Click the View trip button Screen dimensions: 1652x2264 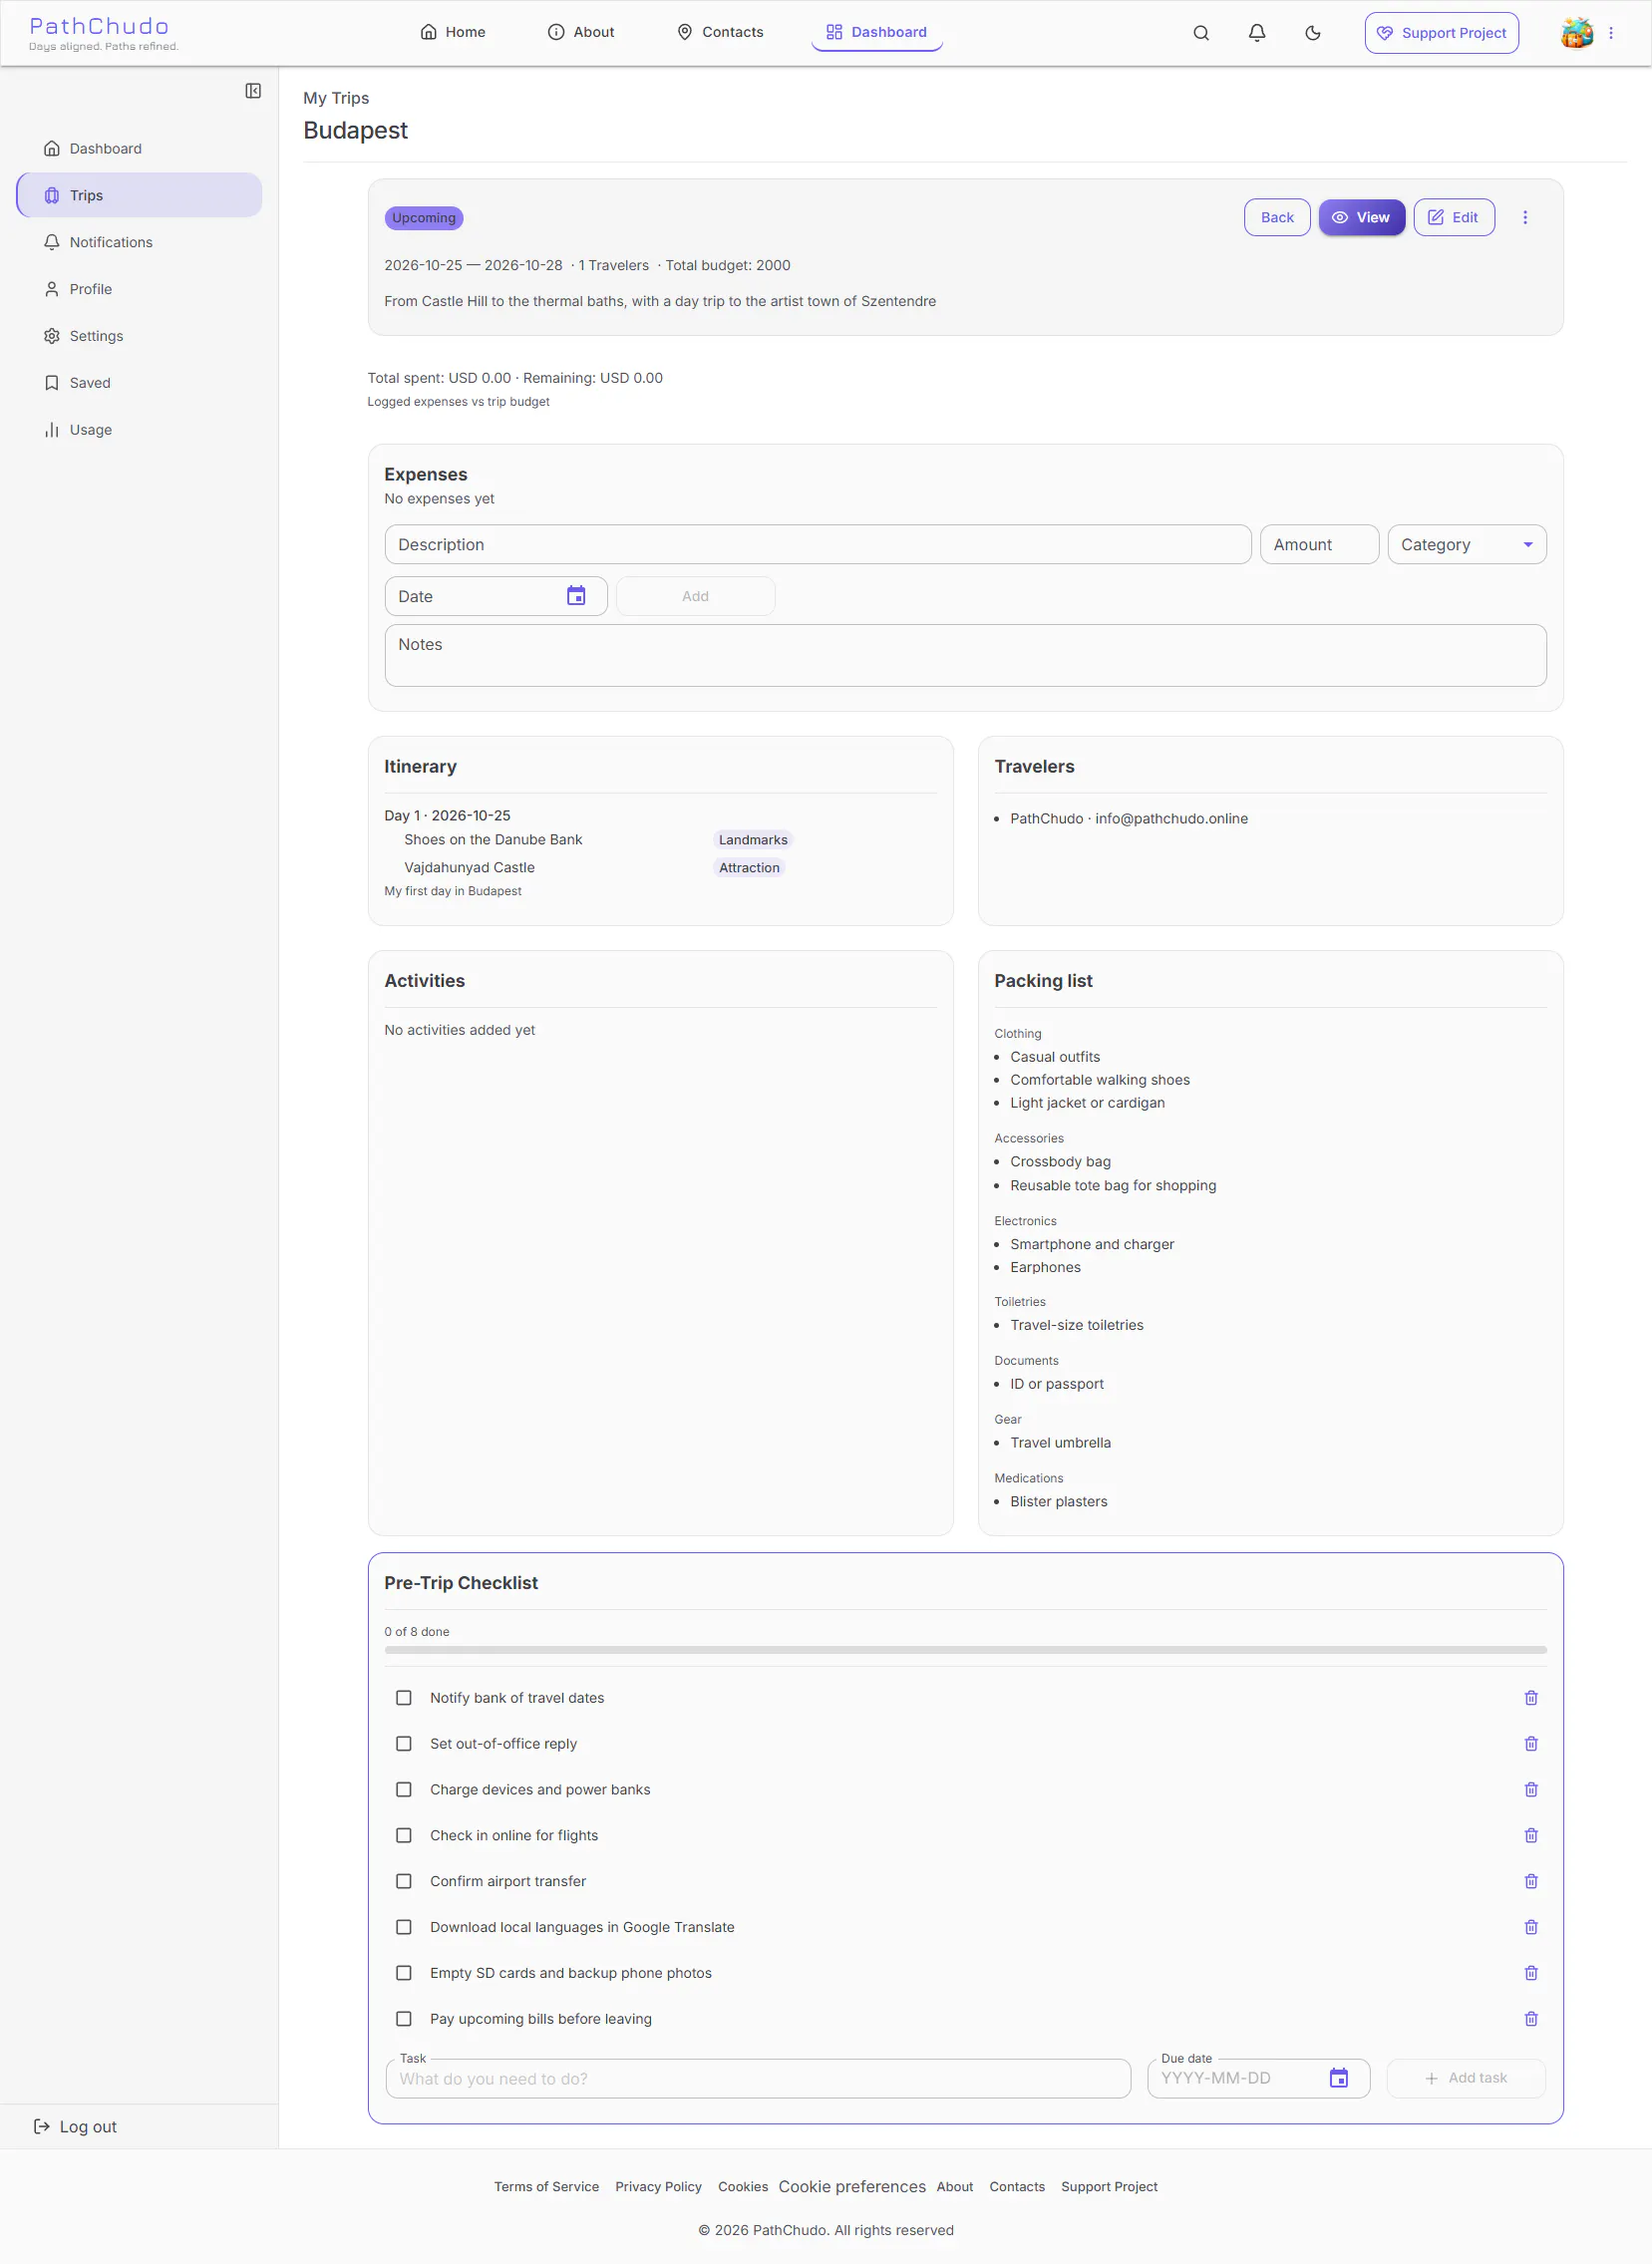pos(1362,217)
